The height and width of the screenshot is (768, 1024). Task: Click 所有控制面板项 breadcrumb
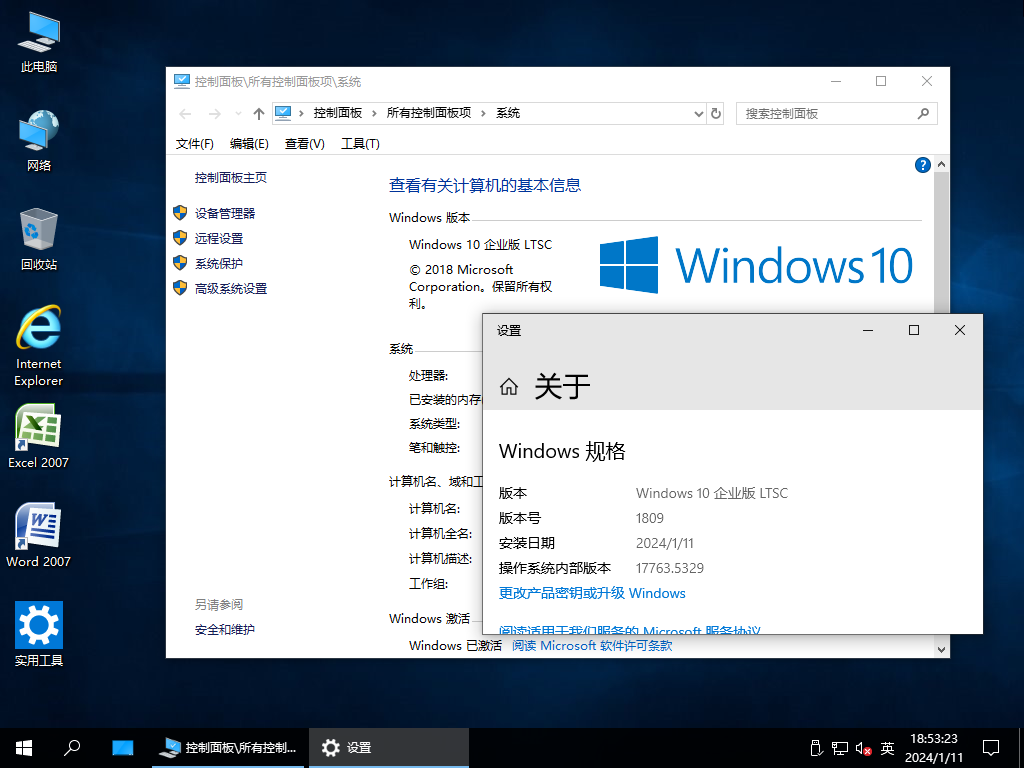pos(428,113)
